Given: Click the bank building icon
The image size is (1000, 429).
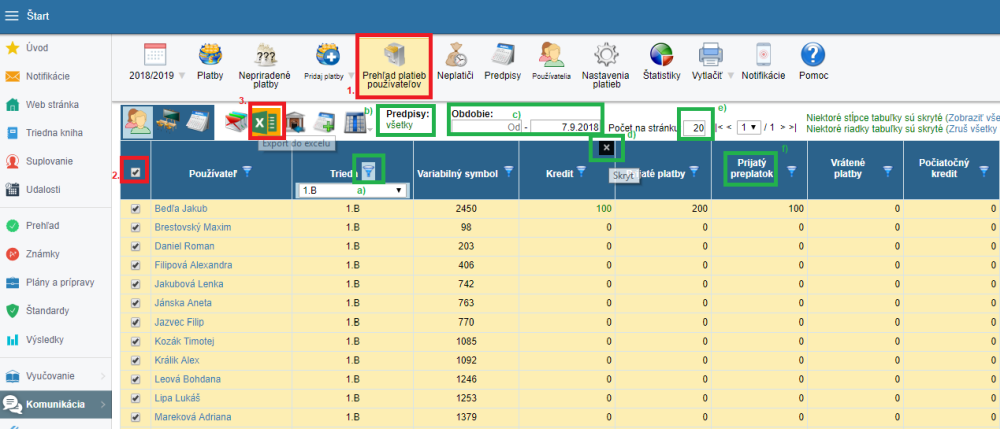Looking at the screenshot, I should [x=295, y=121].
